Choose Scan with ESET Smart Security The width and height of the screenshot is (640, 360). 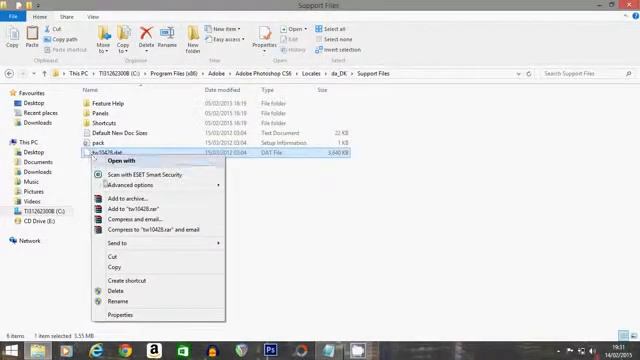pos(158,175)
